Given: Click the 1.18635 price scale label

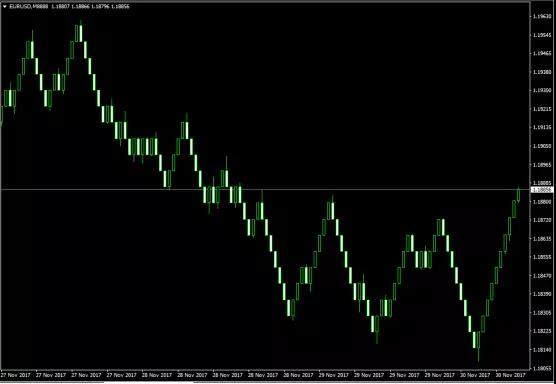Looking at the screenshot, I should 543,239.
